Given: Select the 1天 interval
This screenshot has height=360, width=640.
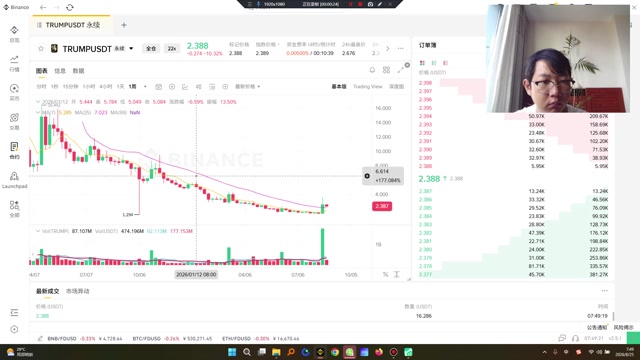Looking at the screenshot, I should coord(120,87).
